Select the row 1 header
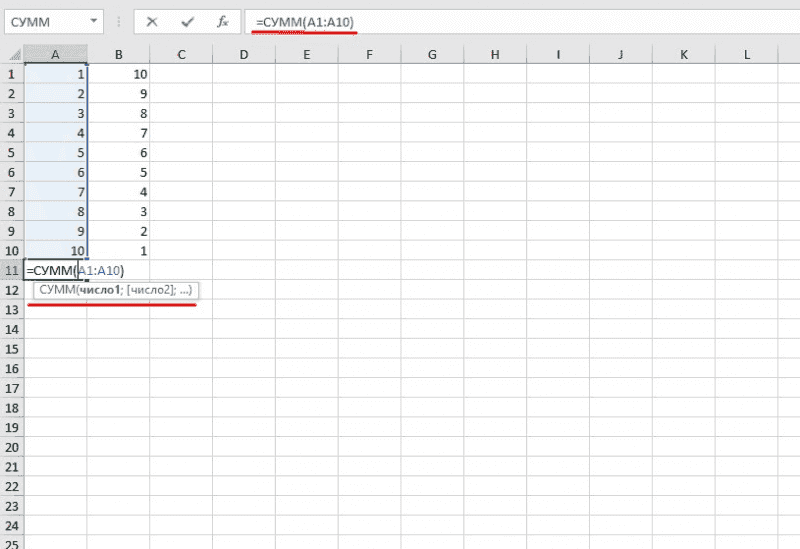Image resolution: width=800 pixels, height=549 pixels. coord(12,75)
